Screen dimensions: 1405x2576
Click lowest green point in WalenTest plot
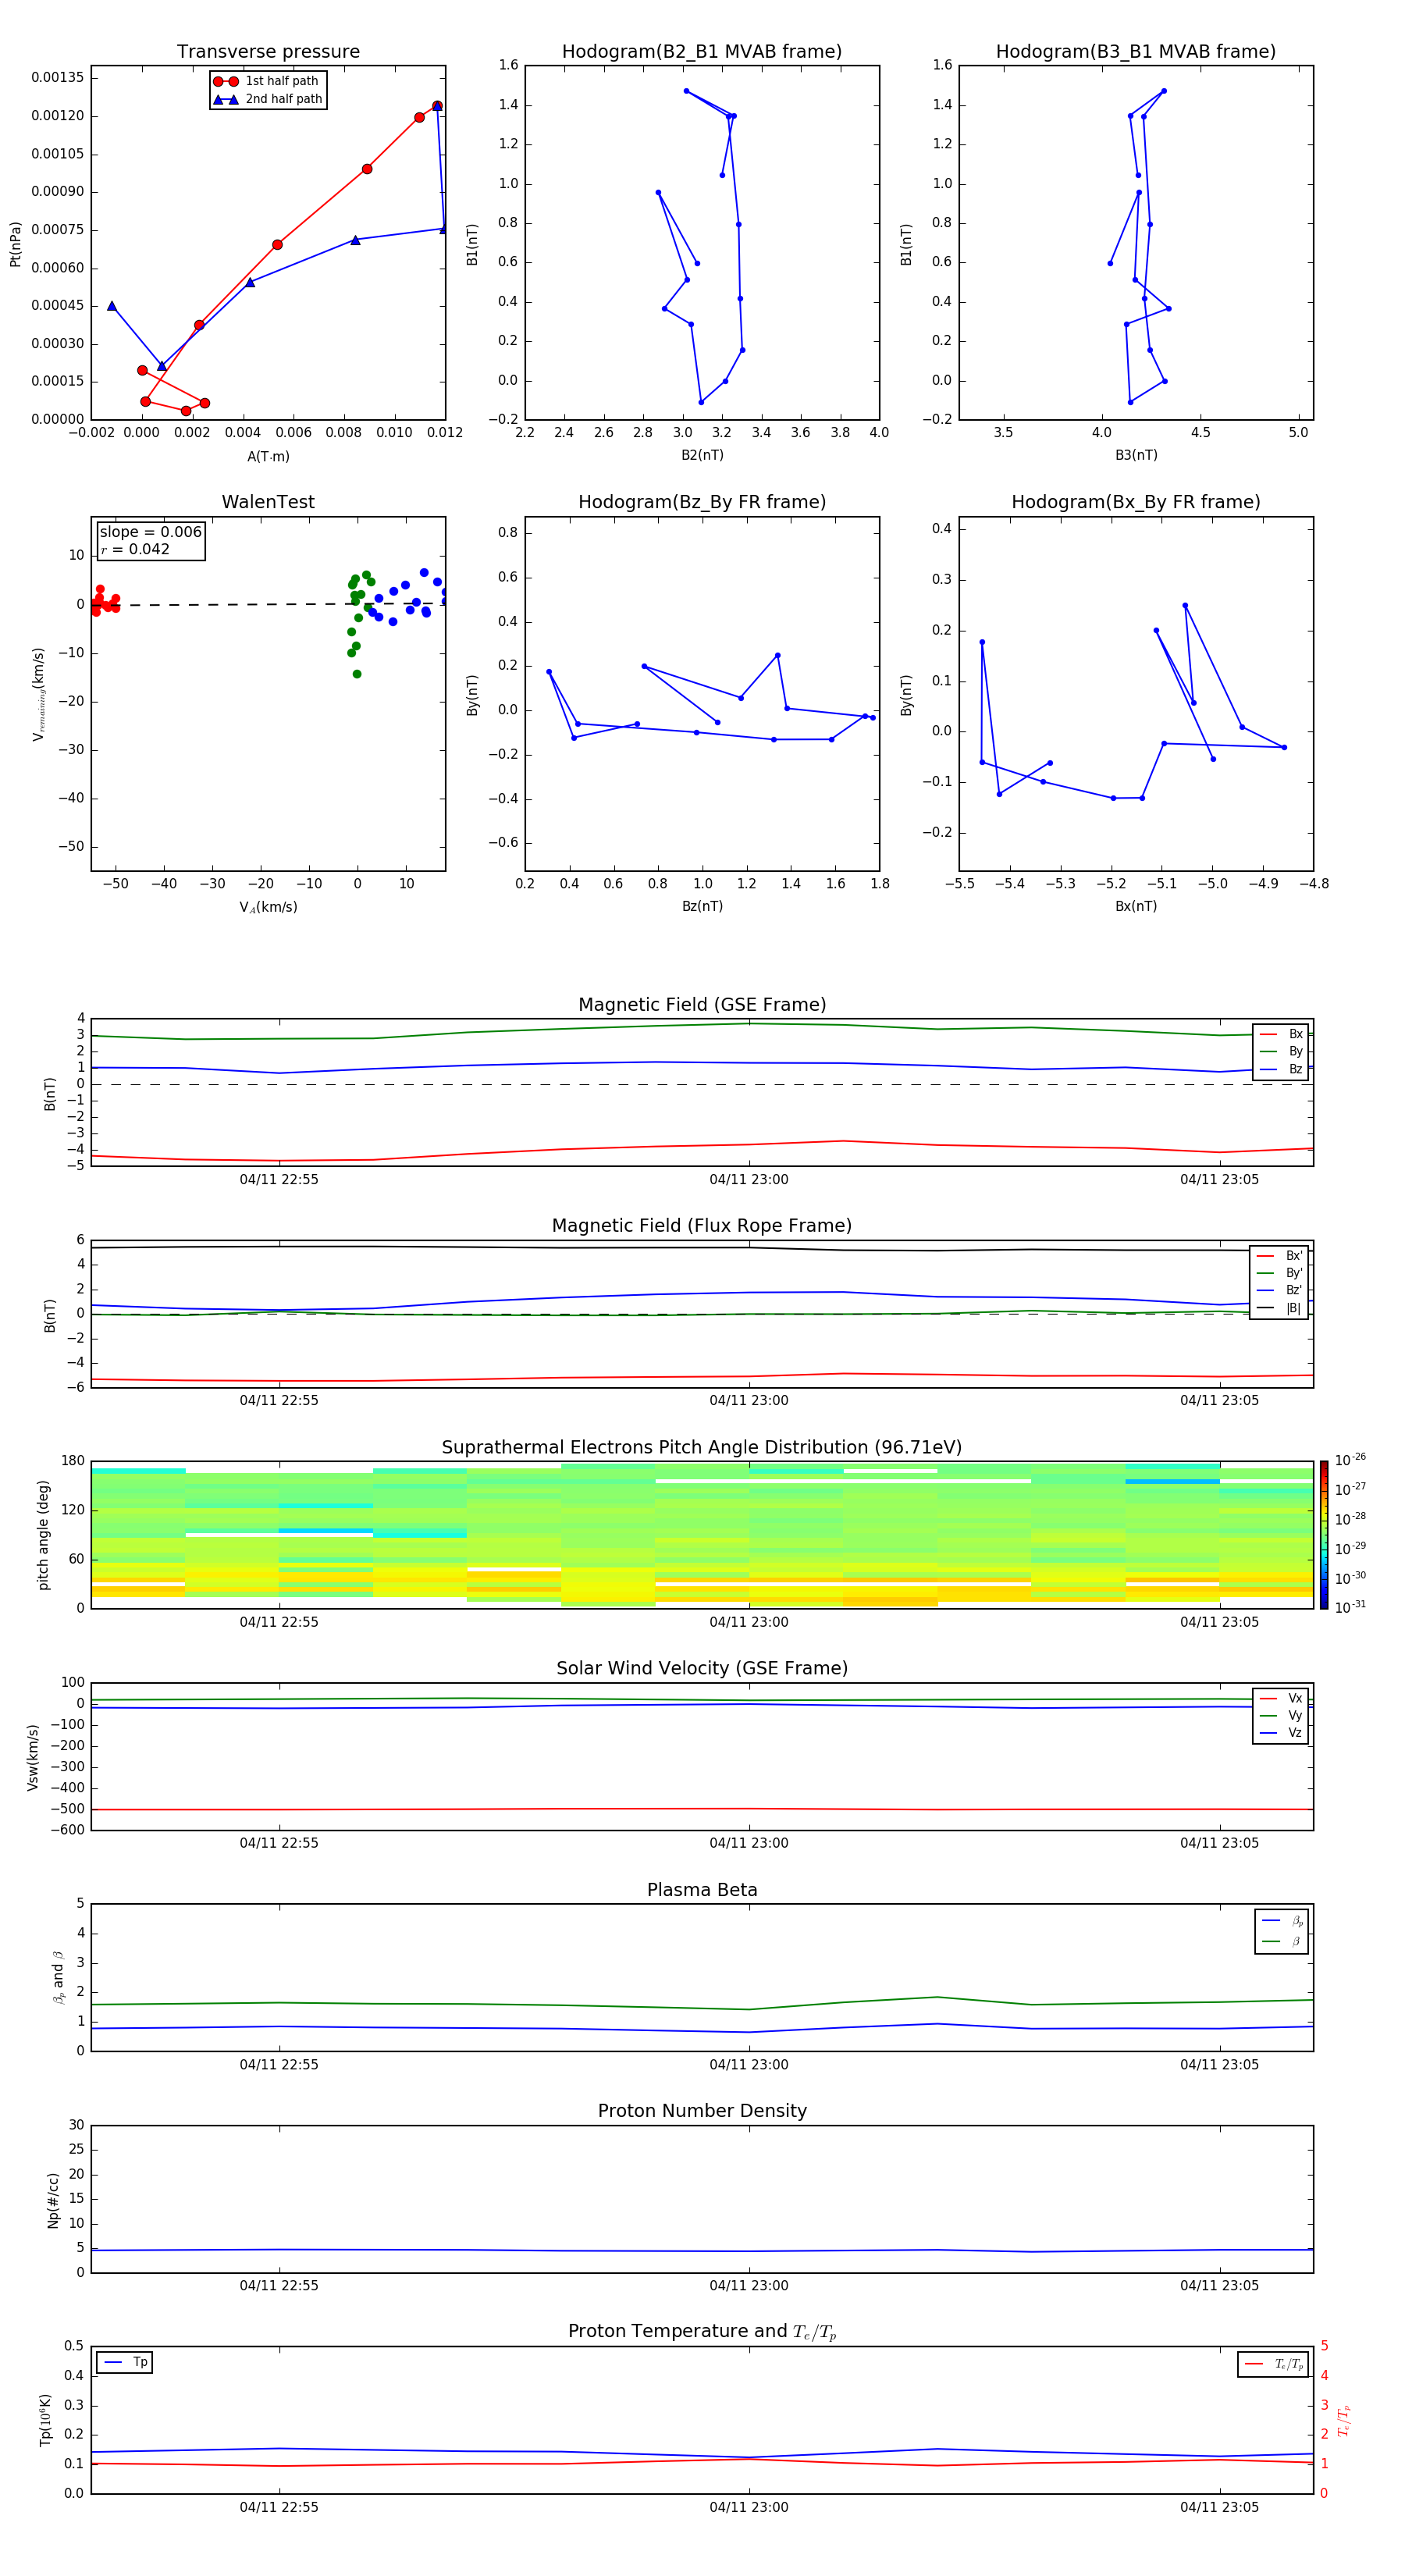(357, 674)
